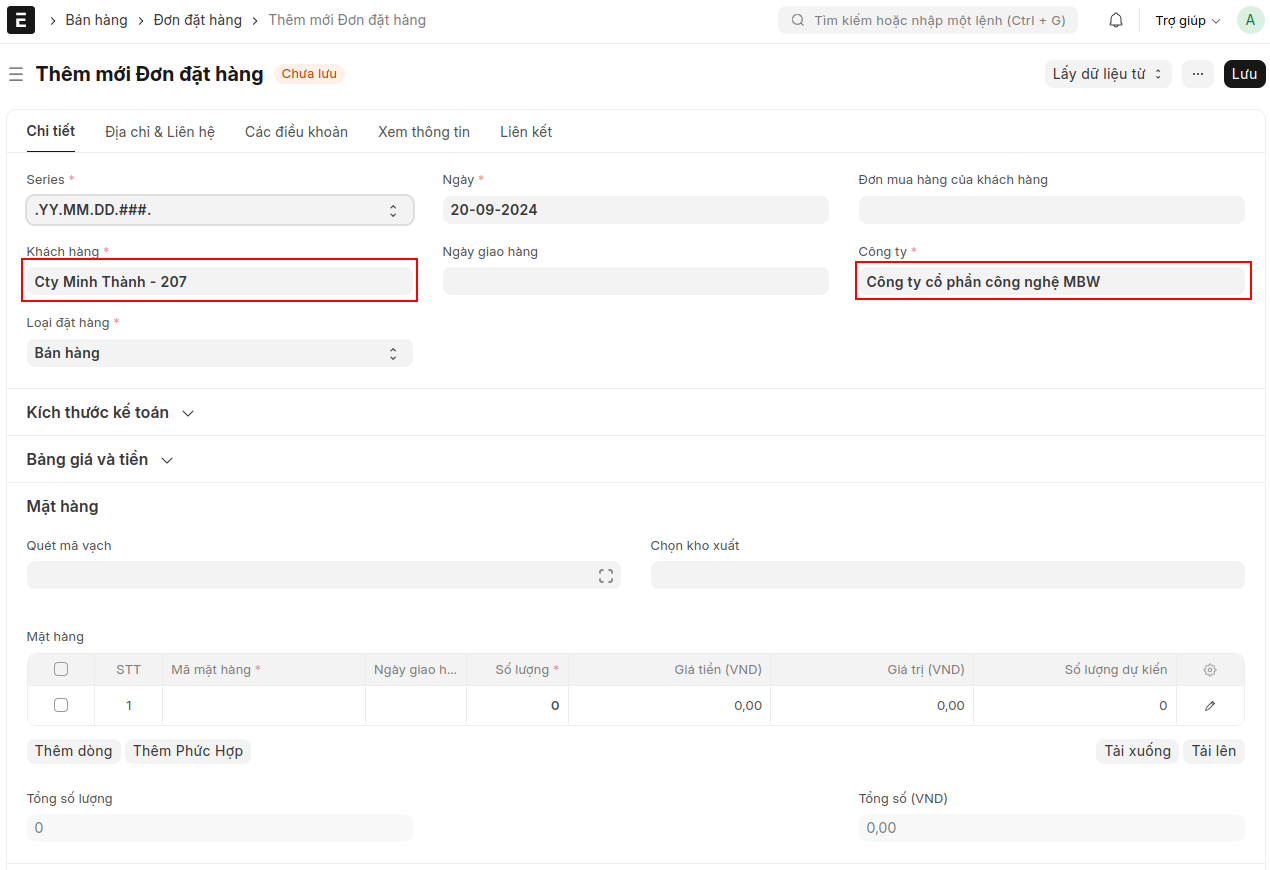Open the Lấy dữ liệu từ dropdown button
Image resolution: width=1270 pixels, height=870 pixels.
click(1107, 74)
